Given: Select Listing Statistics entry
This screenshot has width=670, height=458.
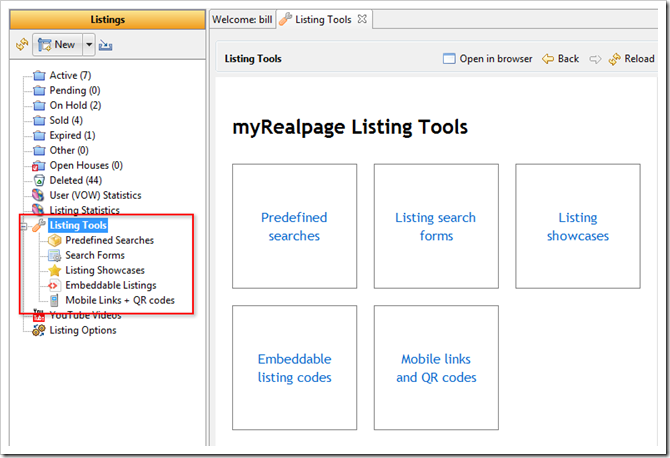Looking at the screenshot, I should (x=85, y=210).
